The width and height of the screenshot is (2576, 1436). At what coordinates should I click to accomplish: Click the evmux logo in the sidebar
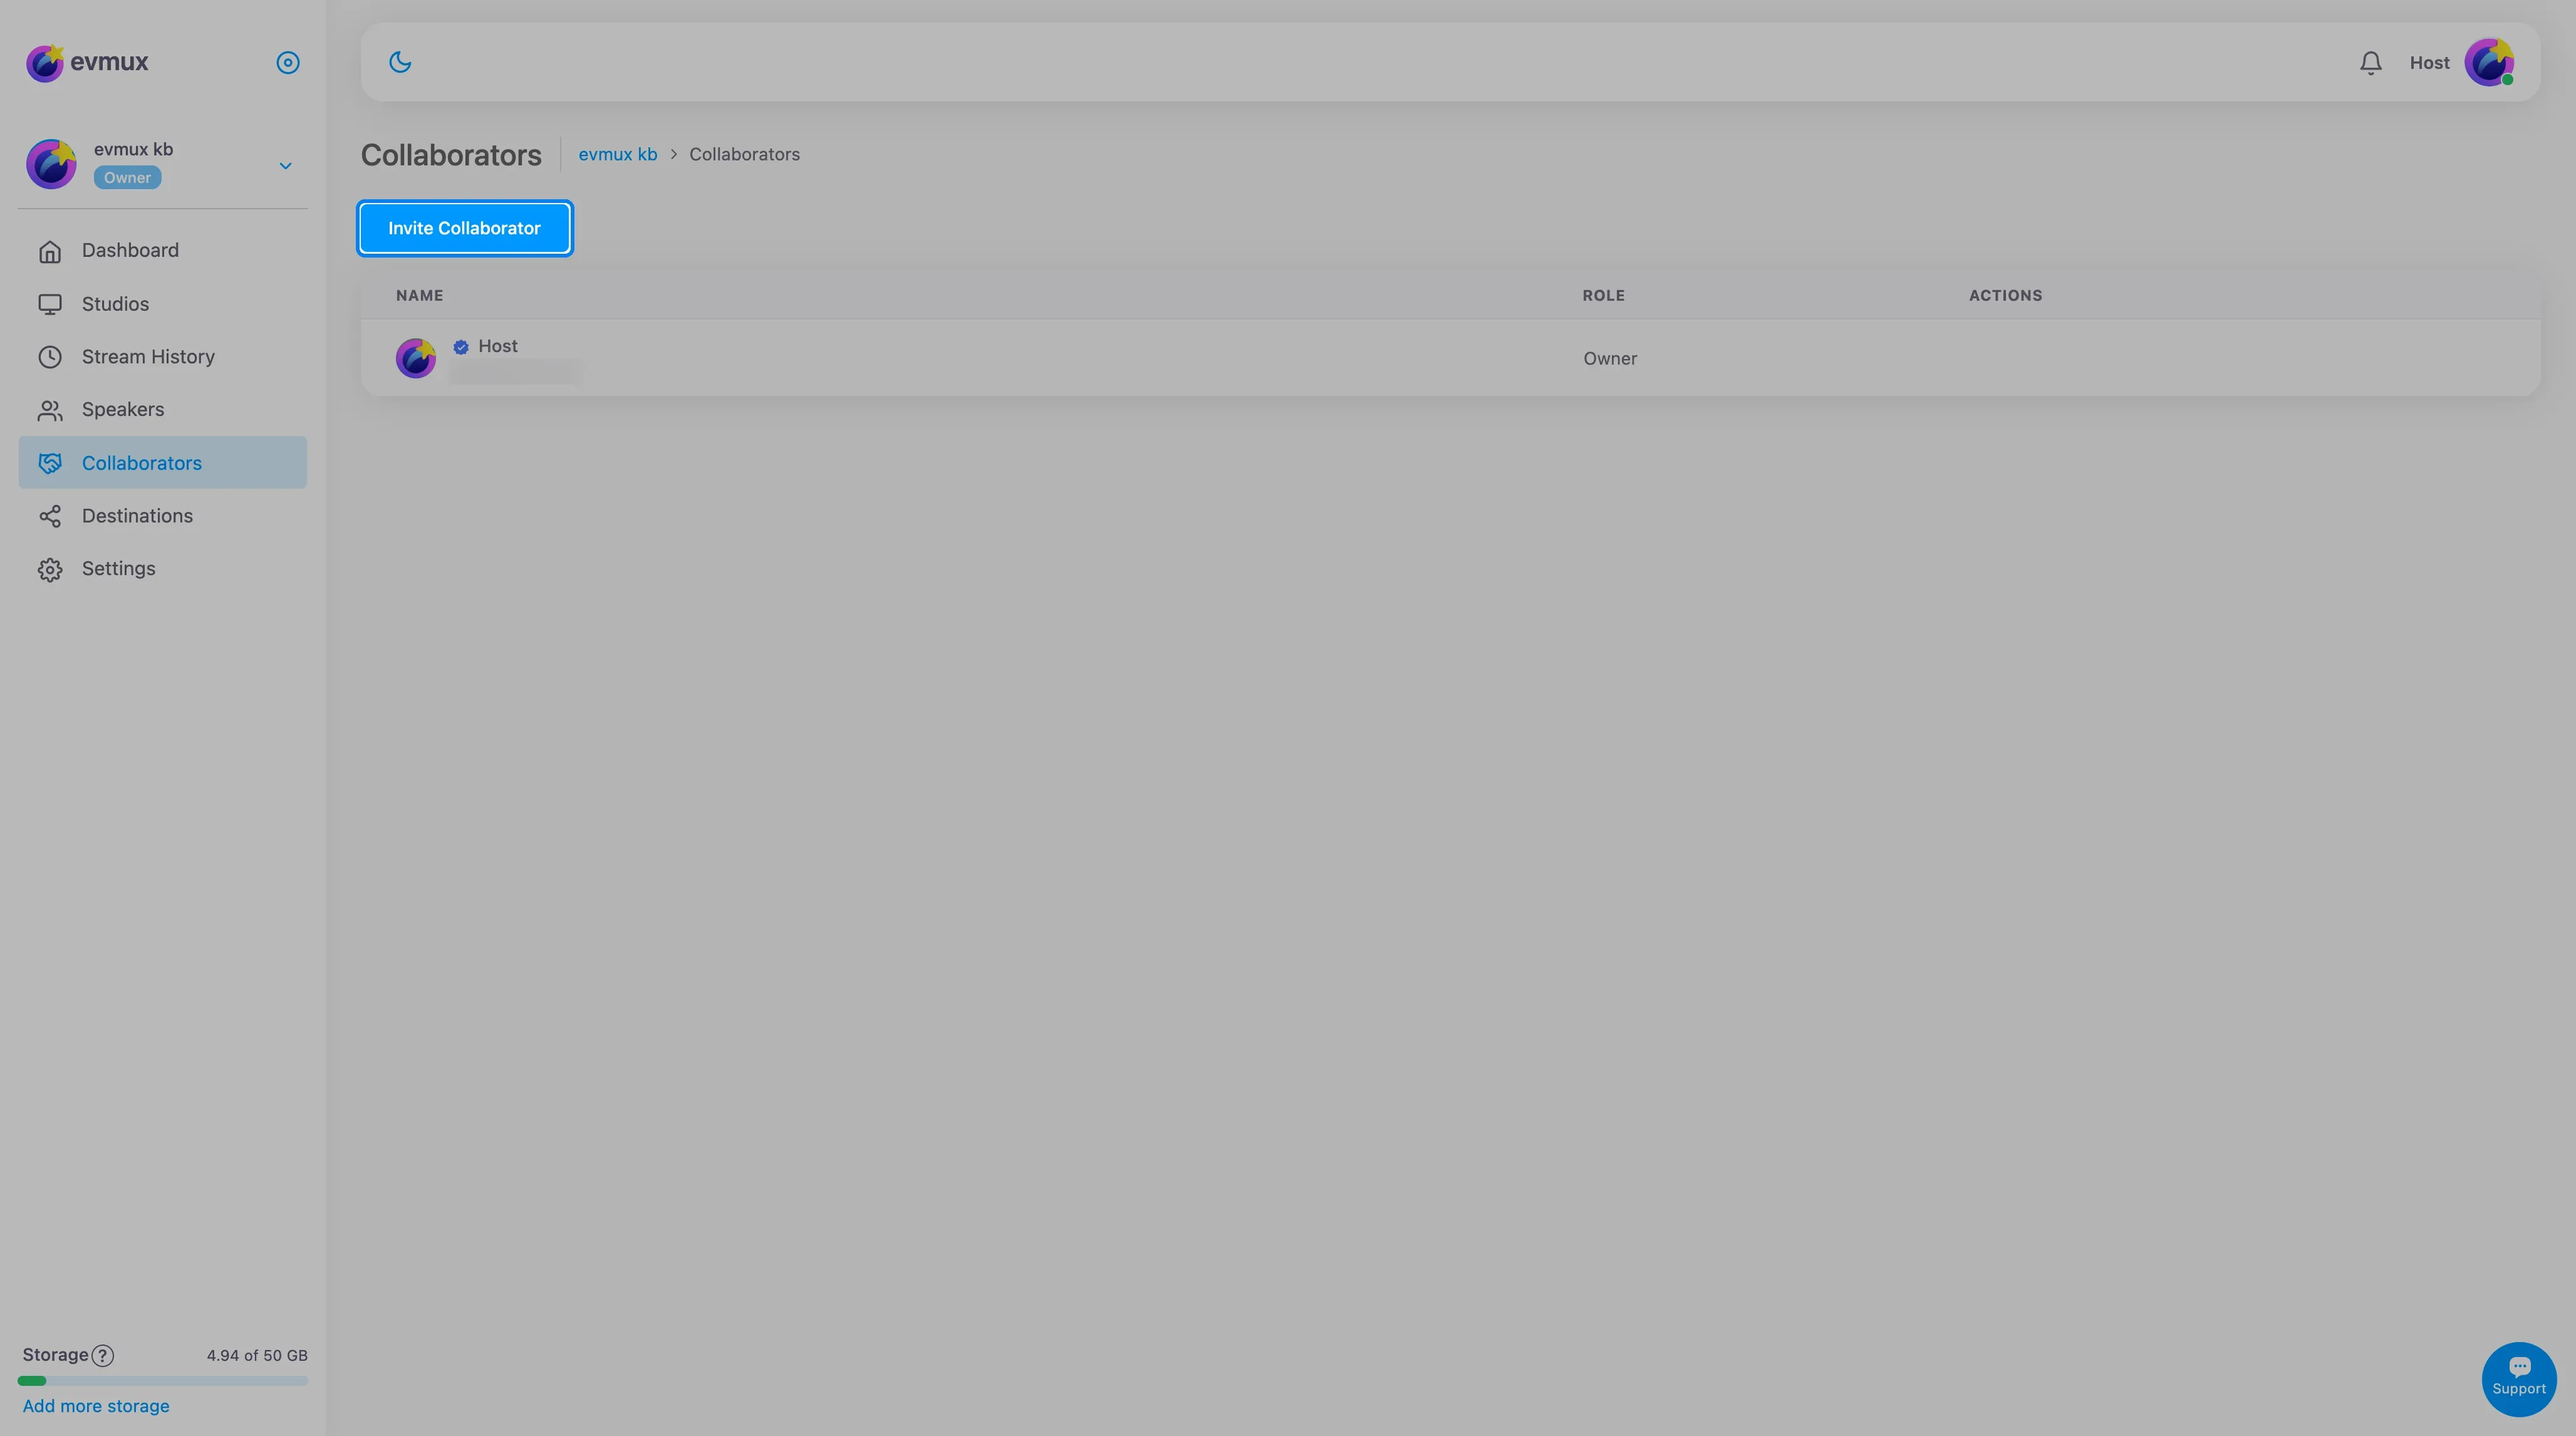pos(87,62)
